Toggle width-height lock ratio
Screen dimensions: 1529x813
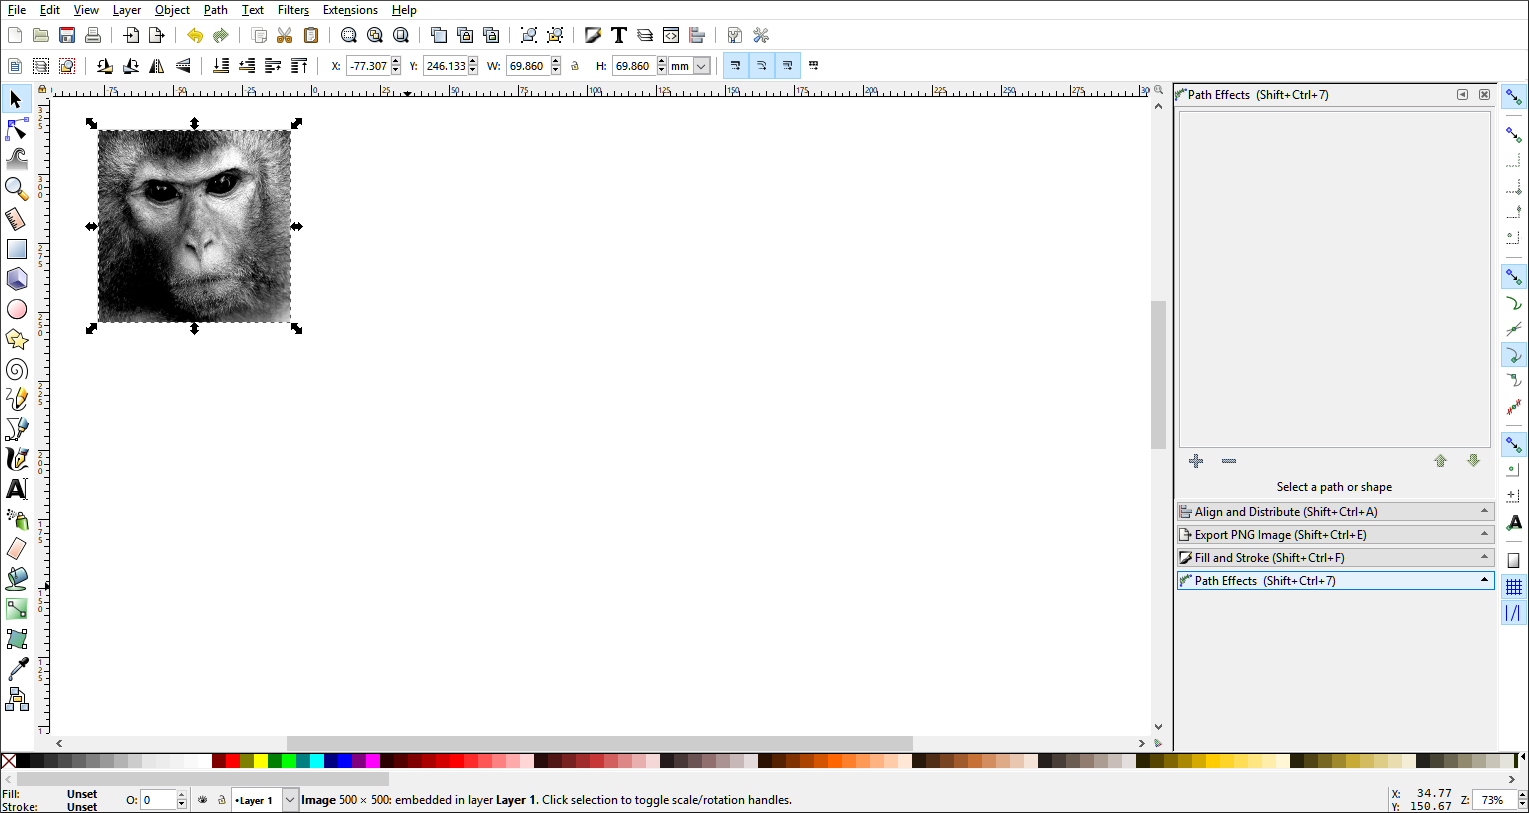pyautogui.click(x=575, y=66)
